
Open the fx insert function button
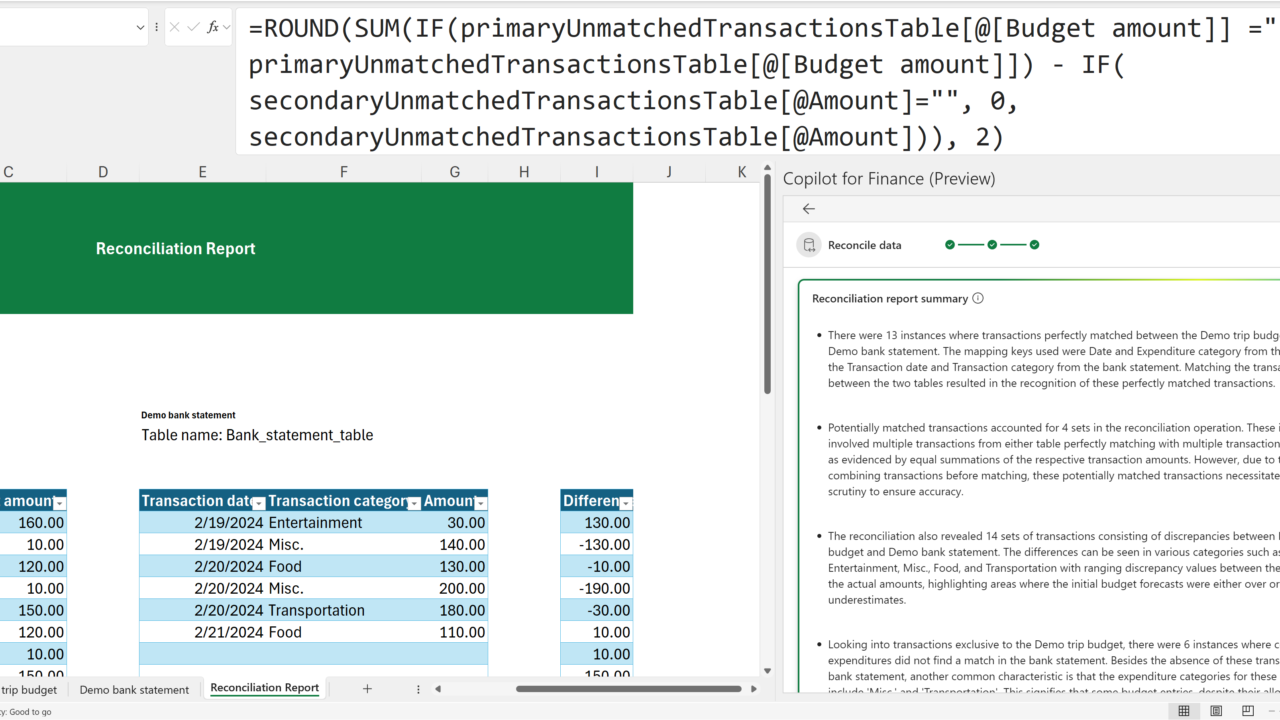213,27
